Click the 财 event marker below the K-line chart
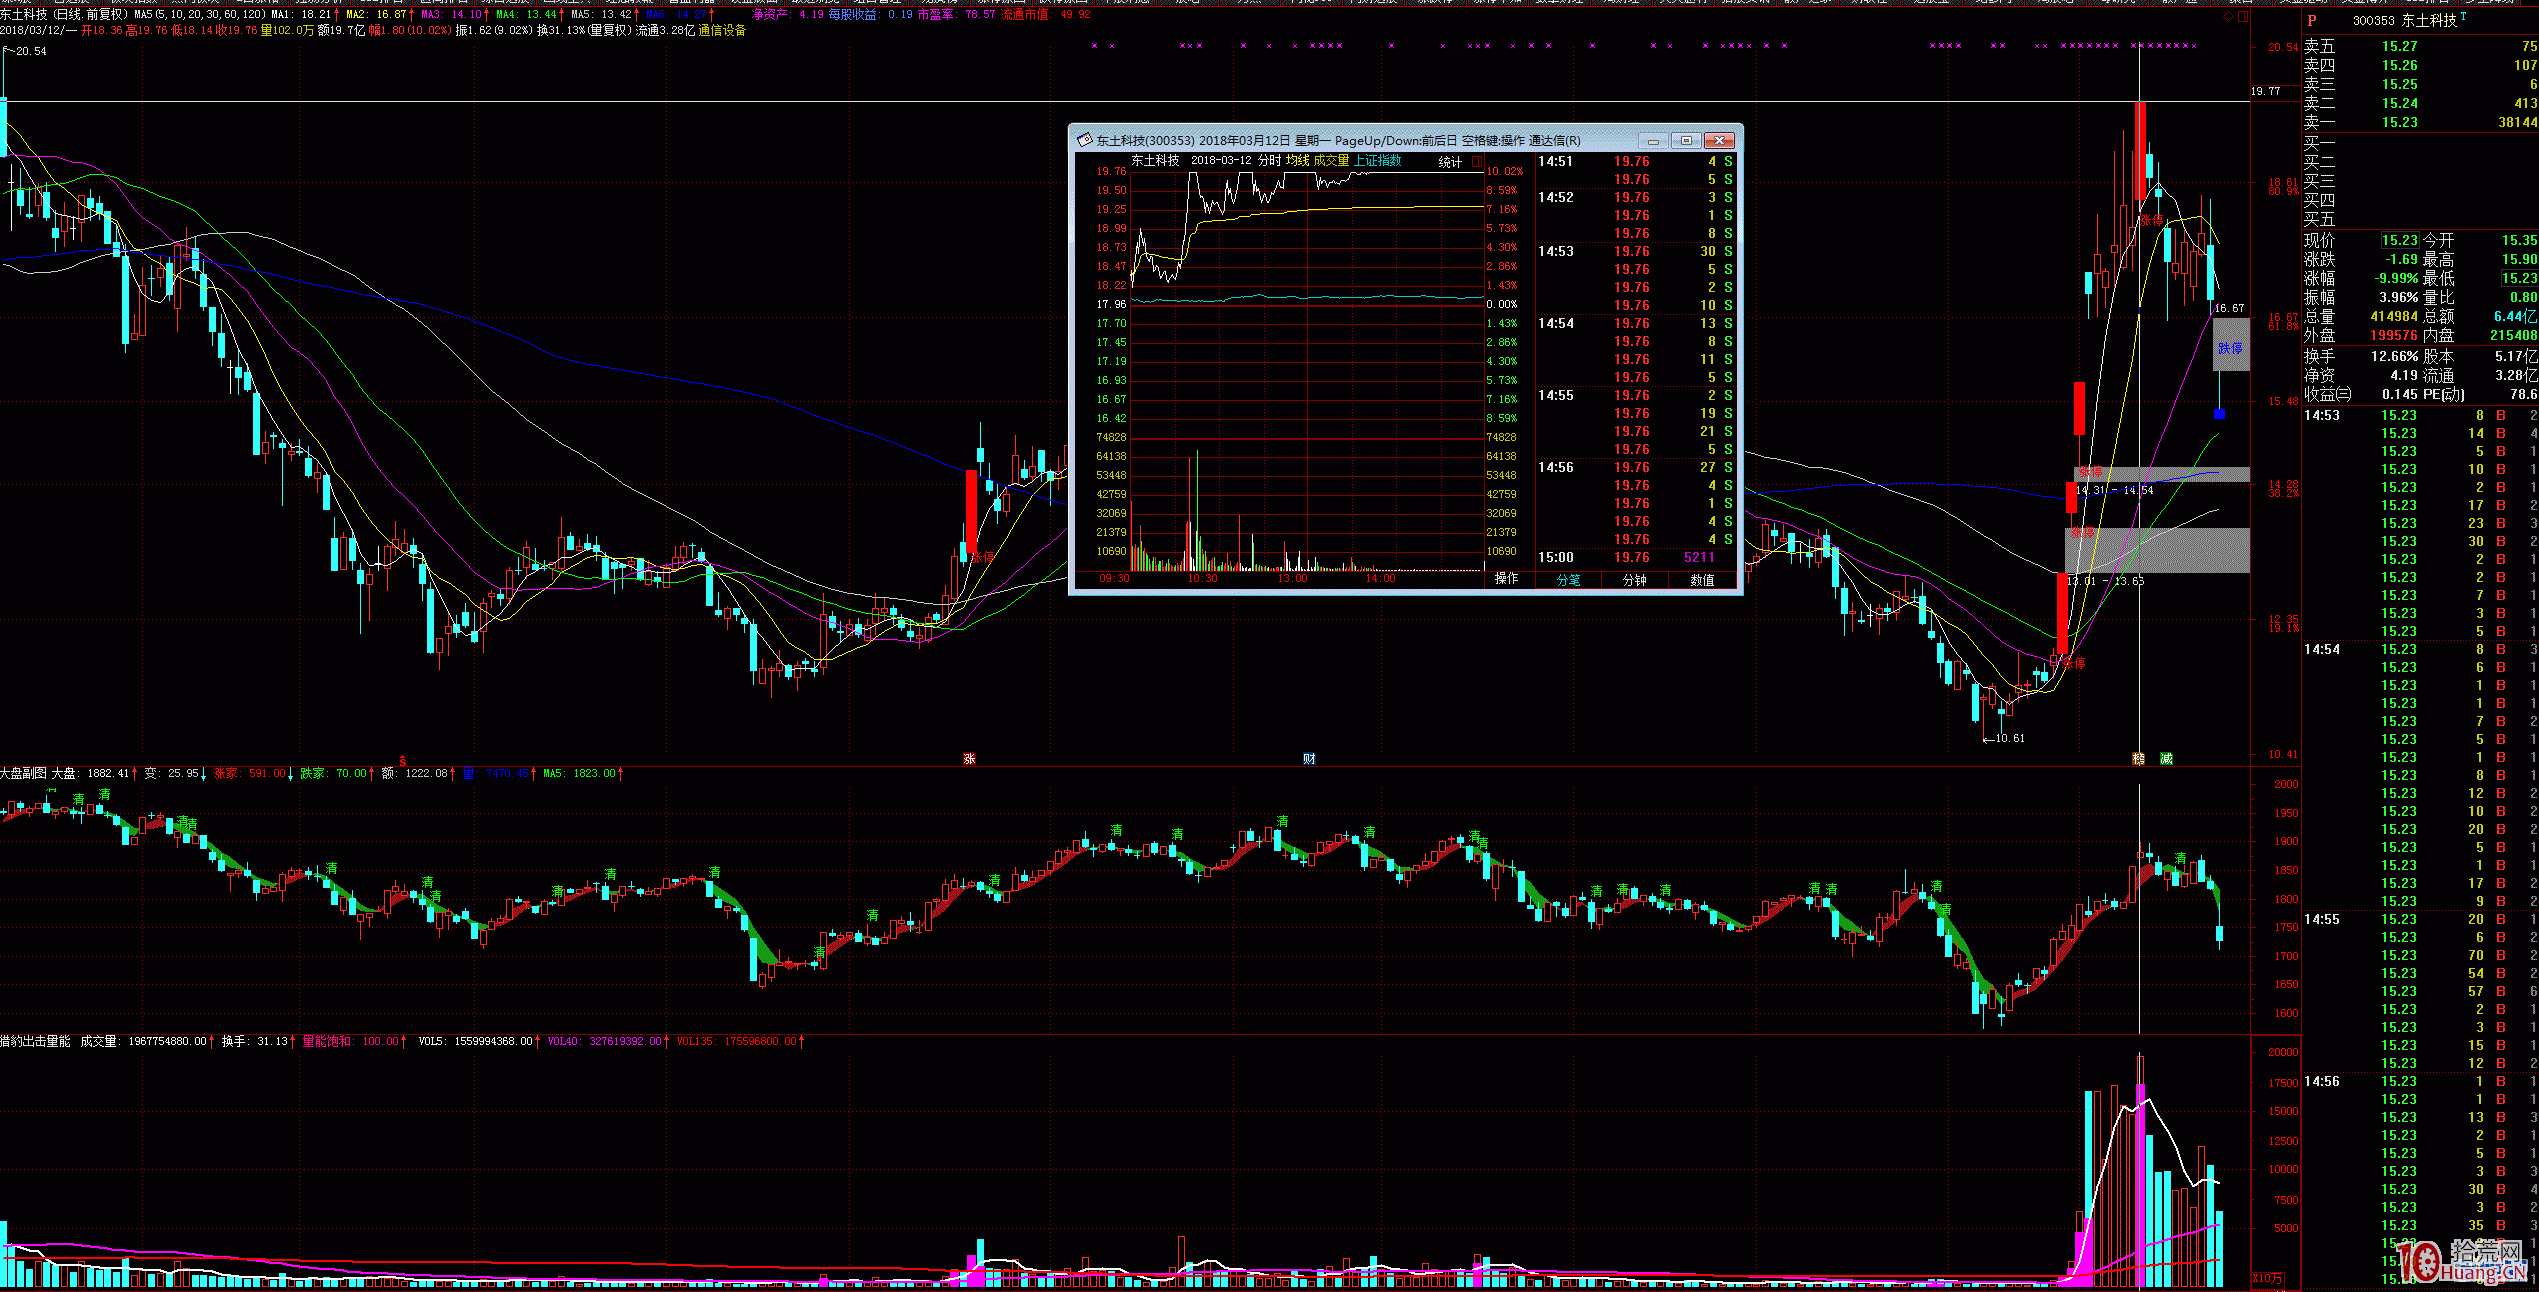2539x1292 pixels. pos(1309,759)
